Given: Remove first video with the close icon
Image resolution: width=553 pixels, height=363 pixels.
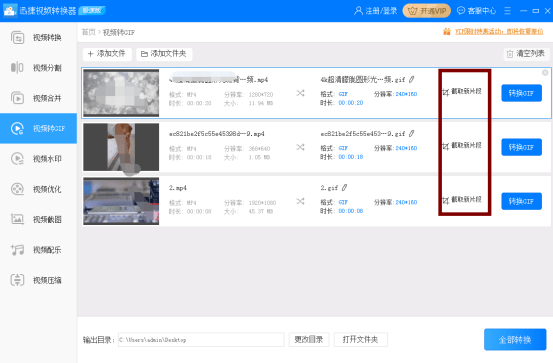Looking at the screenshot, I should point(545,73).
